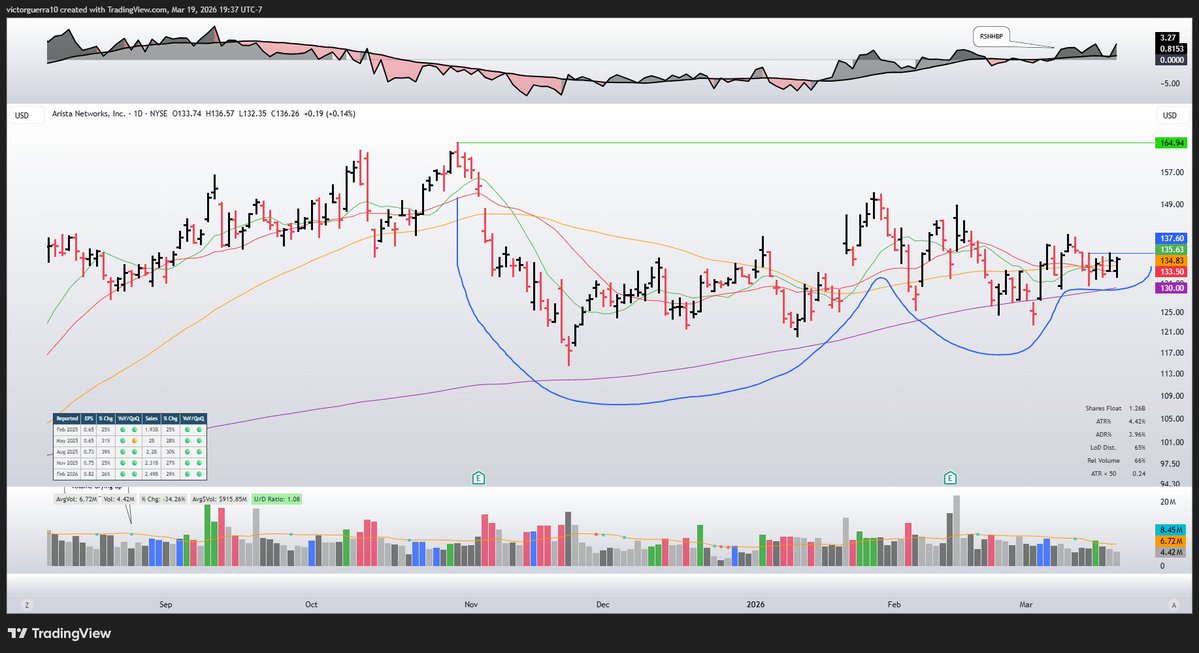Click the green 164.94 price level label
Viewport: 1199px width, 653px height.
point(1171,143)
